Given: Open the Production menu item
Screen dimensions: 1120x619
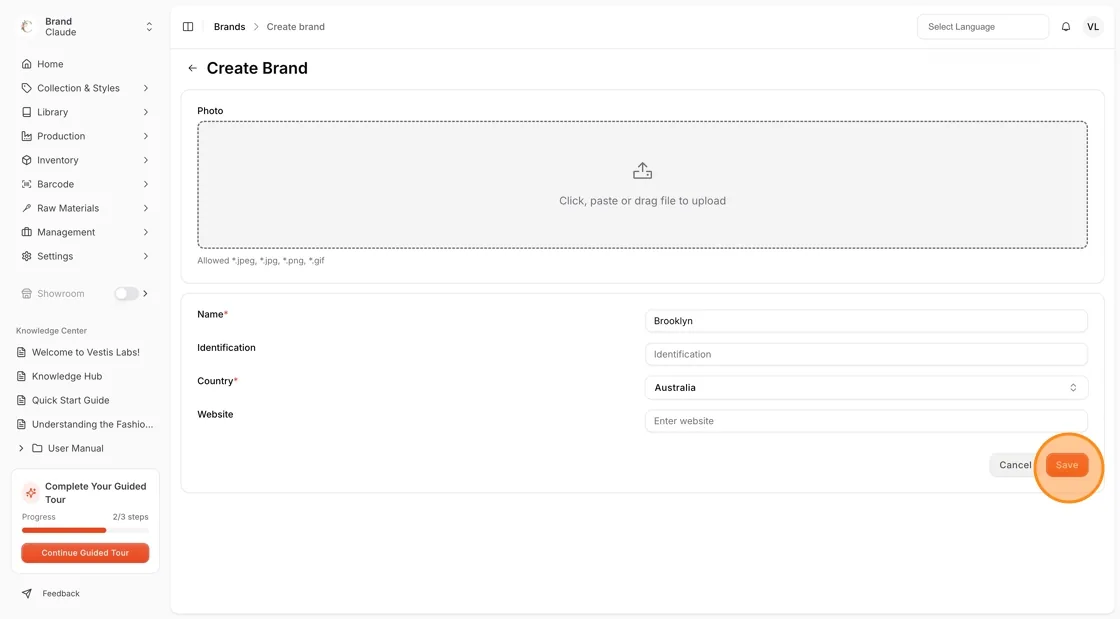Looking at the screenshot, I should [x=86, y=136].
